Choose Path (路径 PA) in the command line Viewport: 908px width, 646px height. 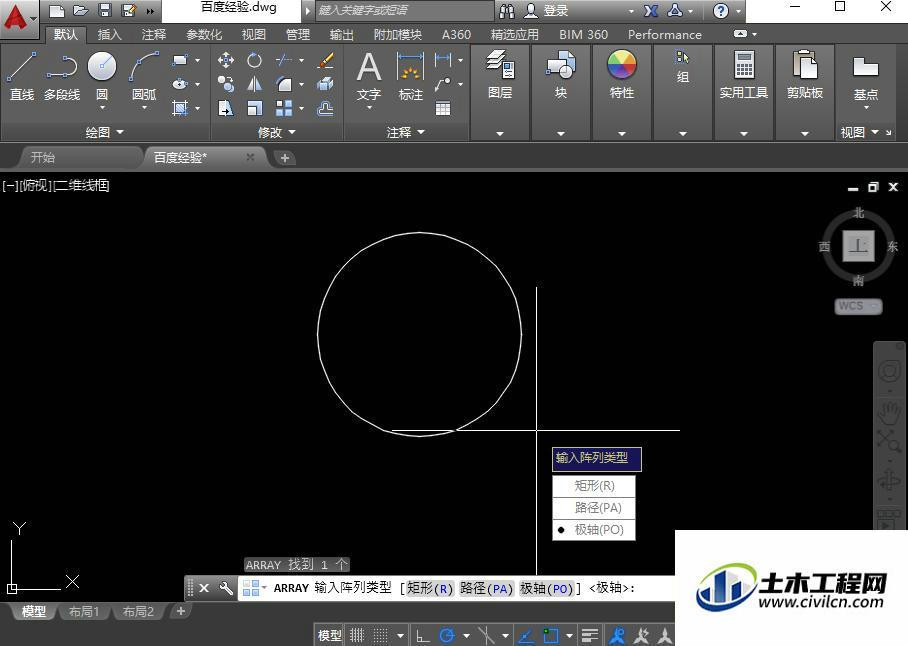(x=486, y=588)
